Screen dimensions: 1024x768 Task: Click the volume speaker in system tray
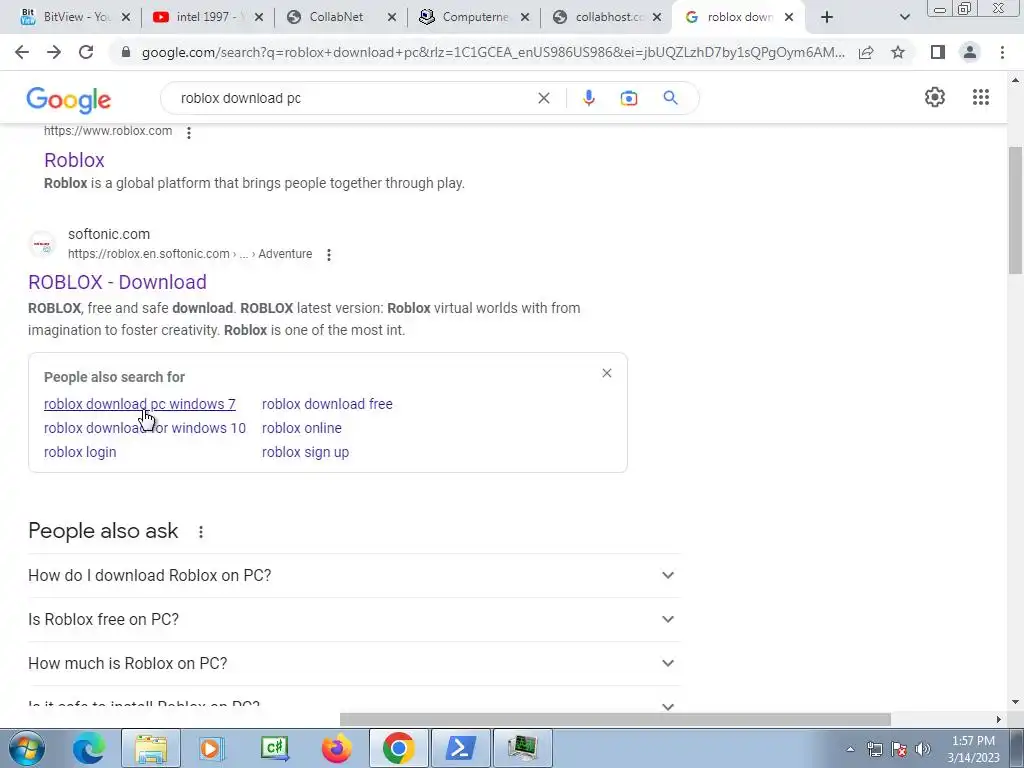923,749
